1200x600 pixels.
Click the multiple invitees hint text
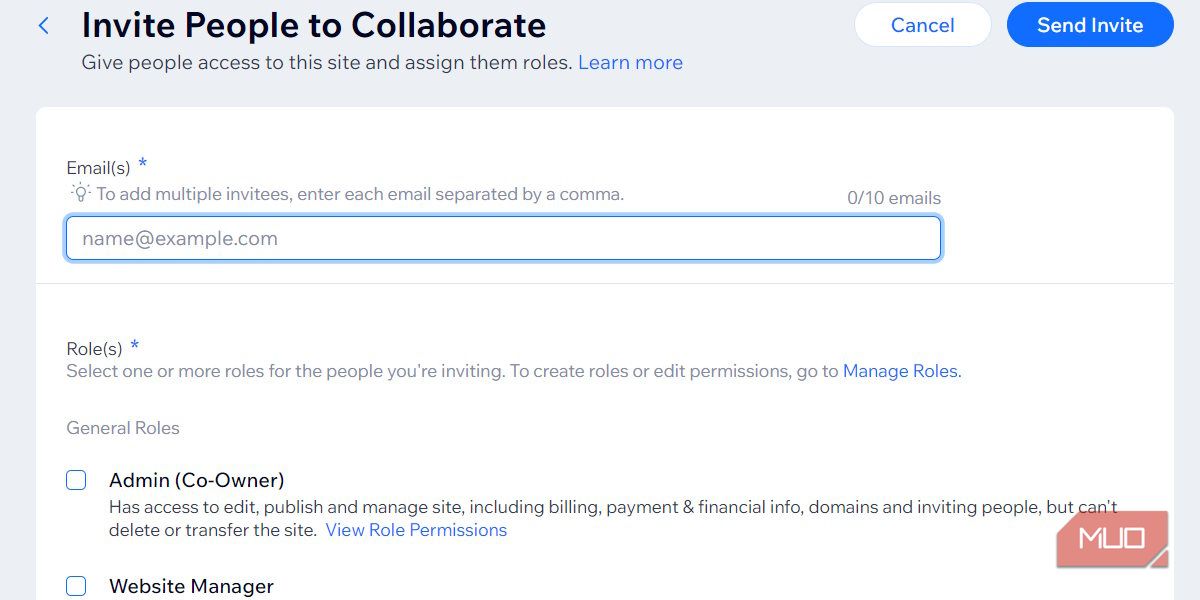coord(360,194)
